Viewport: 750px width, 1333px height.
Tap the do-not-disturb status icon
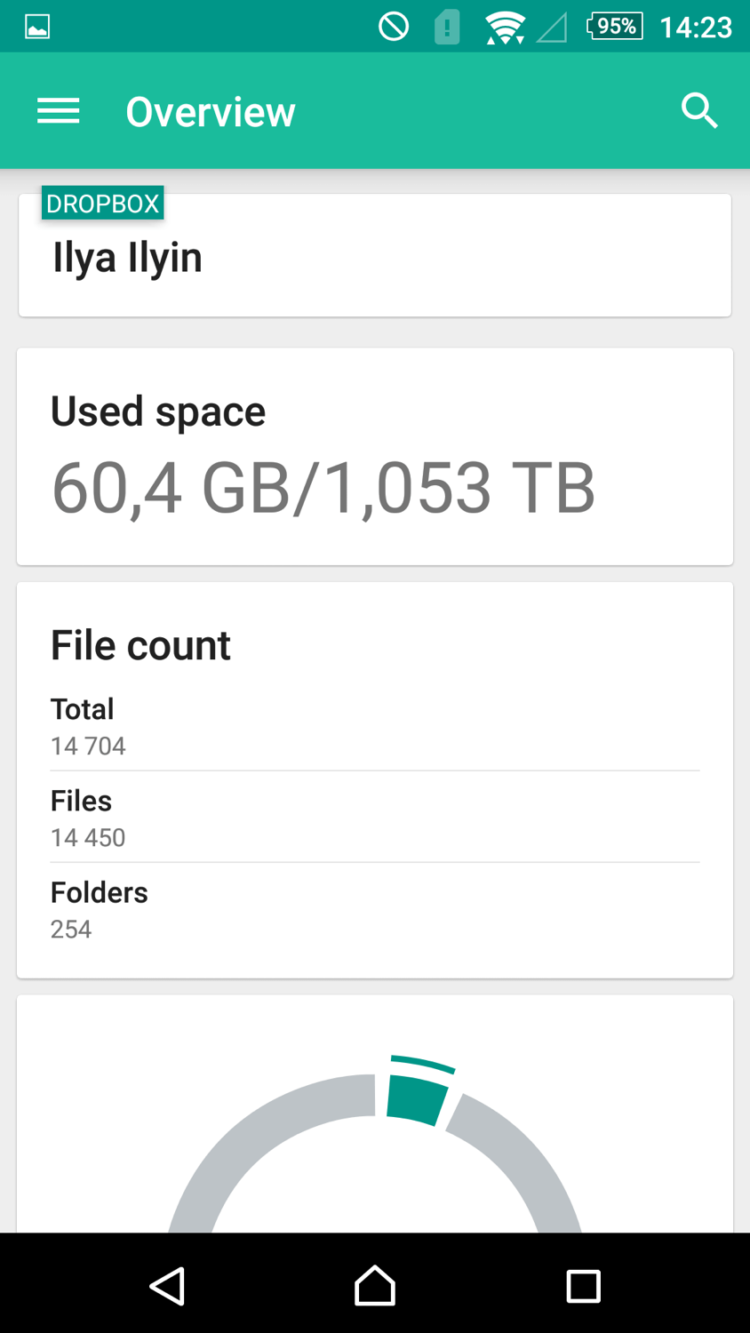pos(393,27)
